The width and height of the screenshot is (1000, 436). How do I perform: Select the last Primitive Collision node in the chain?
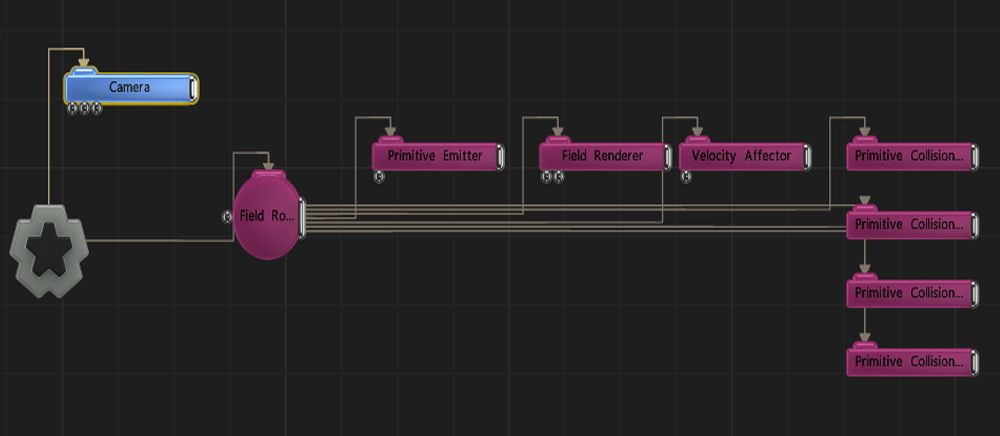pyautogui.click(x=913, y=361)
